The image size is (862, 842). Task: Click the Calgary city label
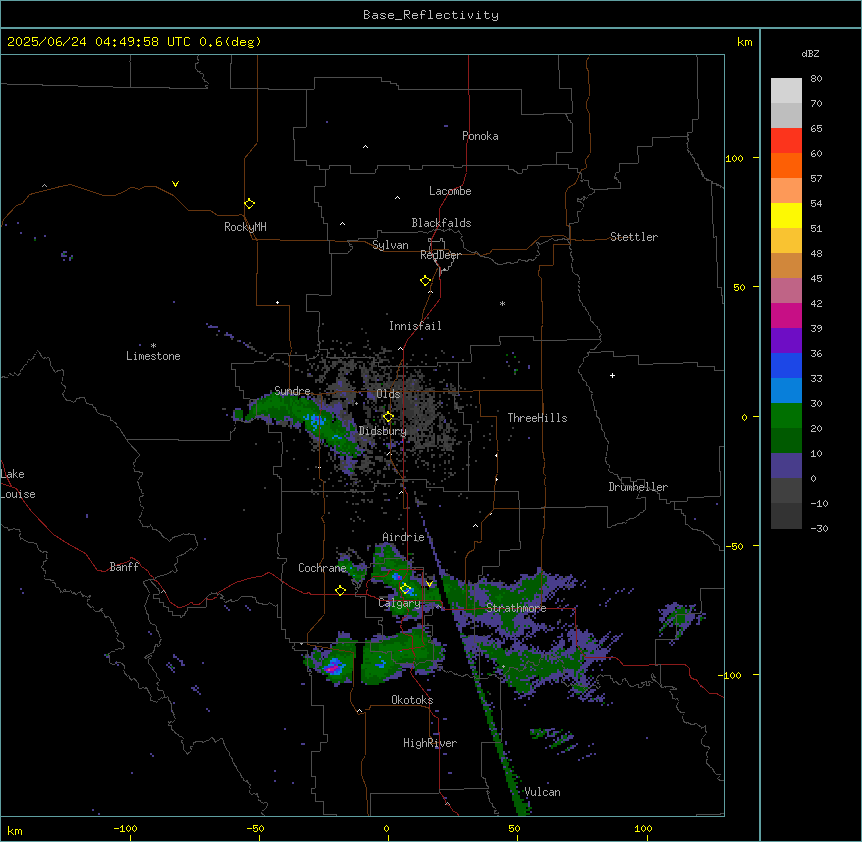400,603
